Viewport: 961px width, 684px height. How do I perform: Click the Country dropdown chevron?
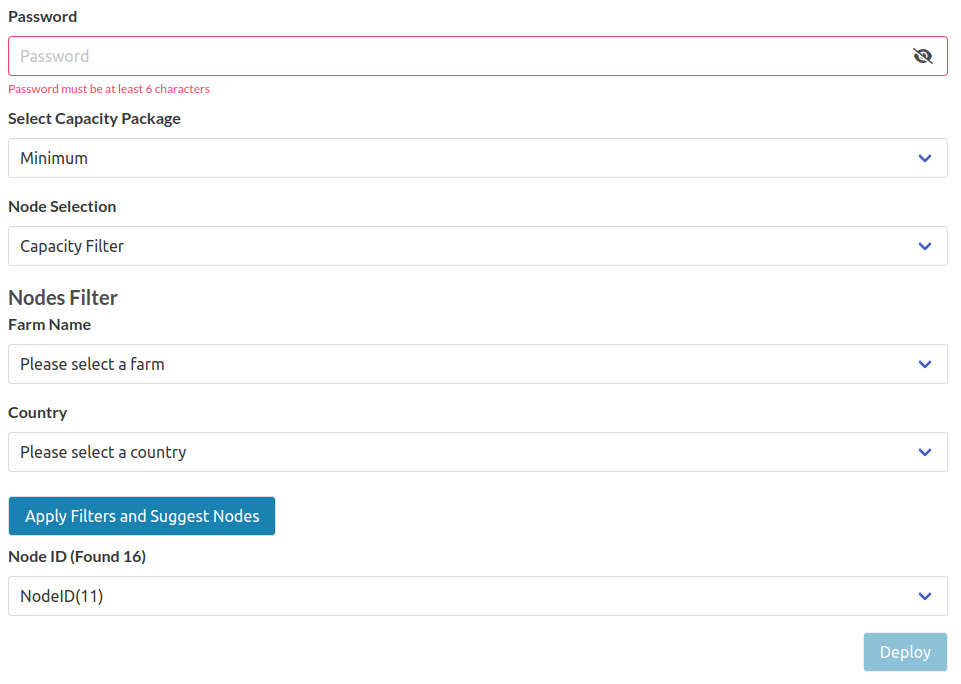pos(924,452)
